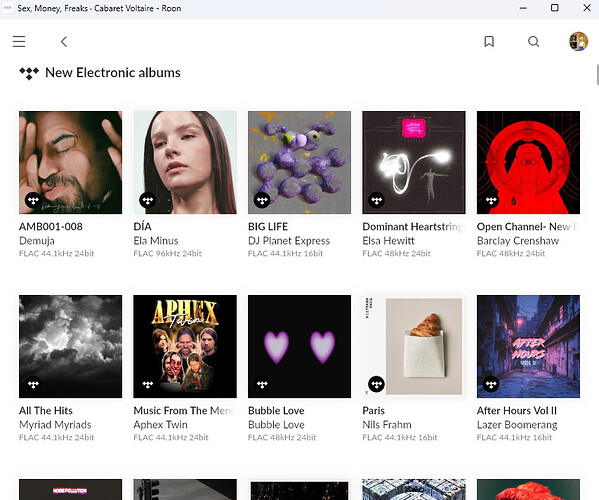Click the TIDAL logo beside the New Electronic albums heading

click(x=29, y=73)
